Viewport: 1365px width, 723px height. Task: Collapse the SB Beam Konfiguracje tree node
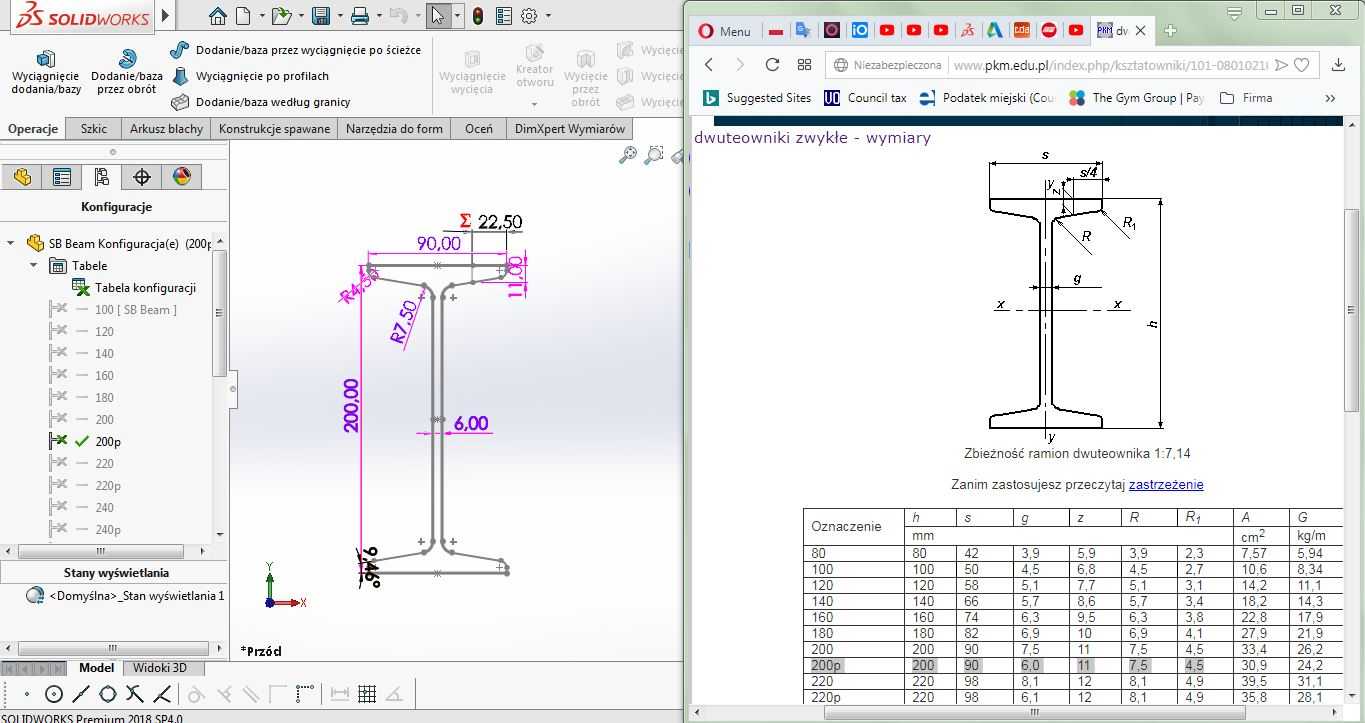[x=12, y=243]
